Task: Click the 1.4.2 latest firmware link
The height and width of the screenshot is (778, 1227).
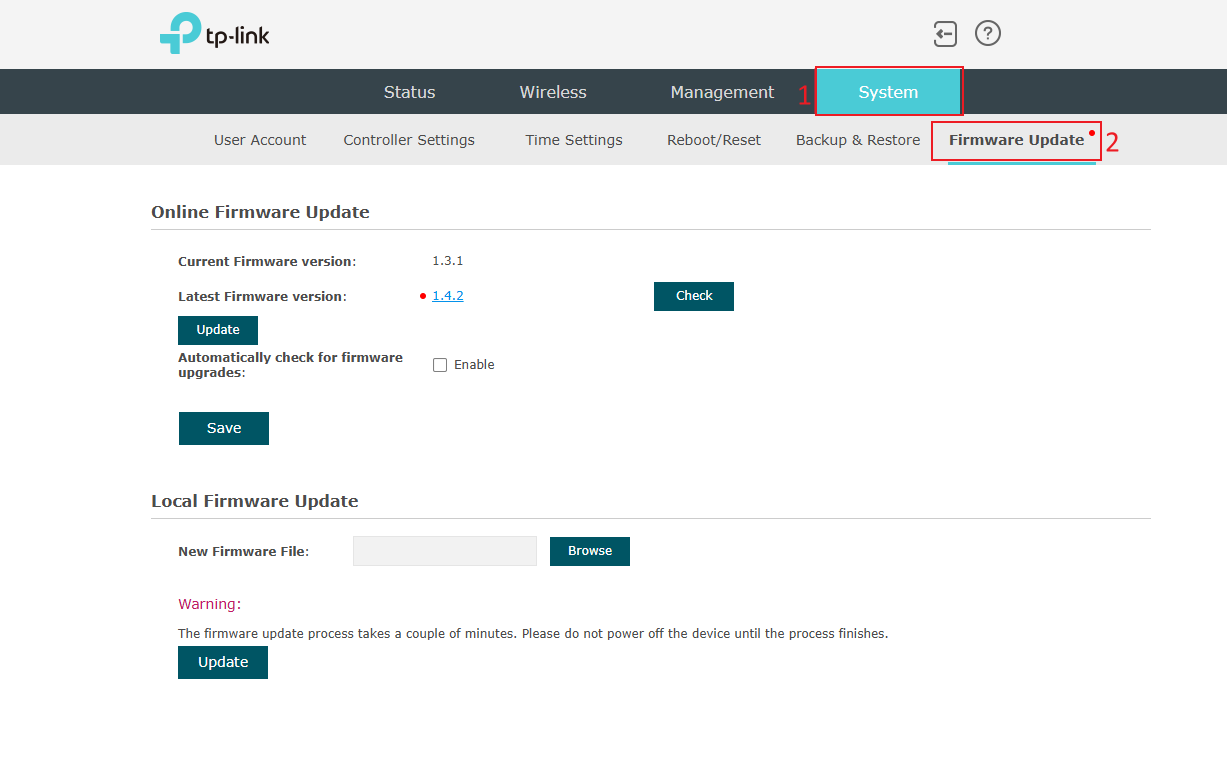Action: (447, 296)
